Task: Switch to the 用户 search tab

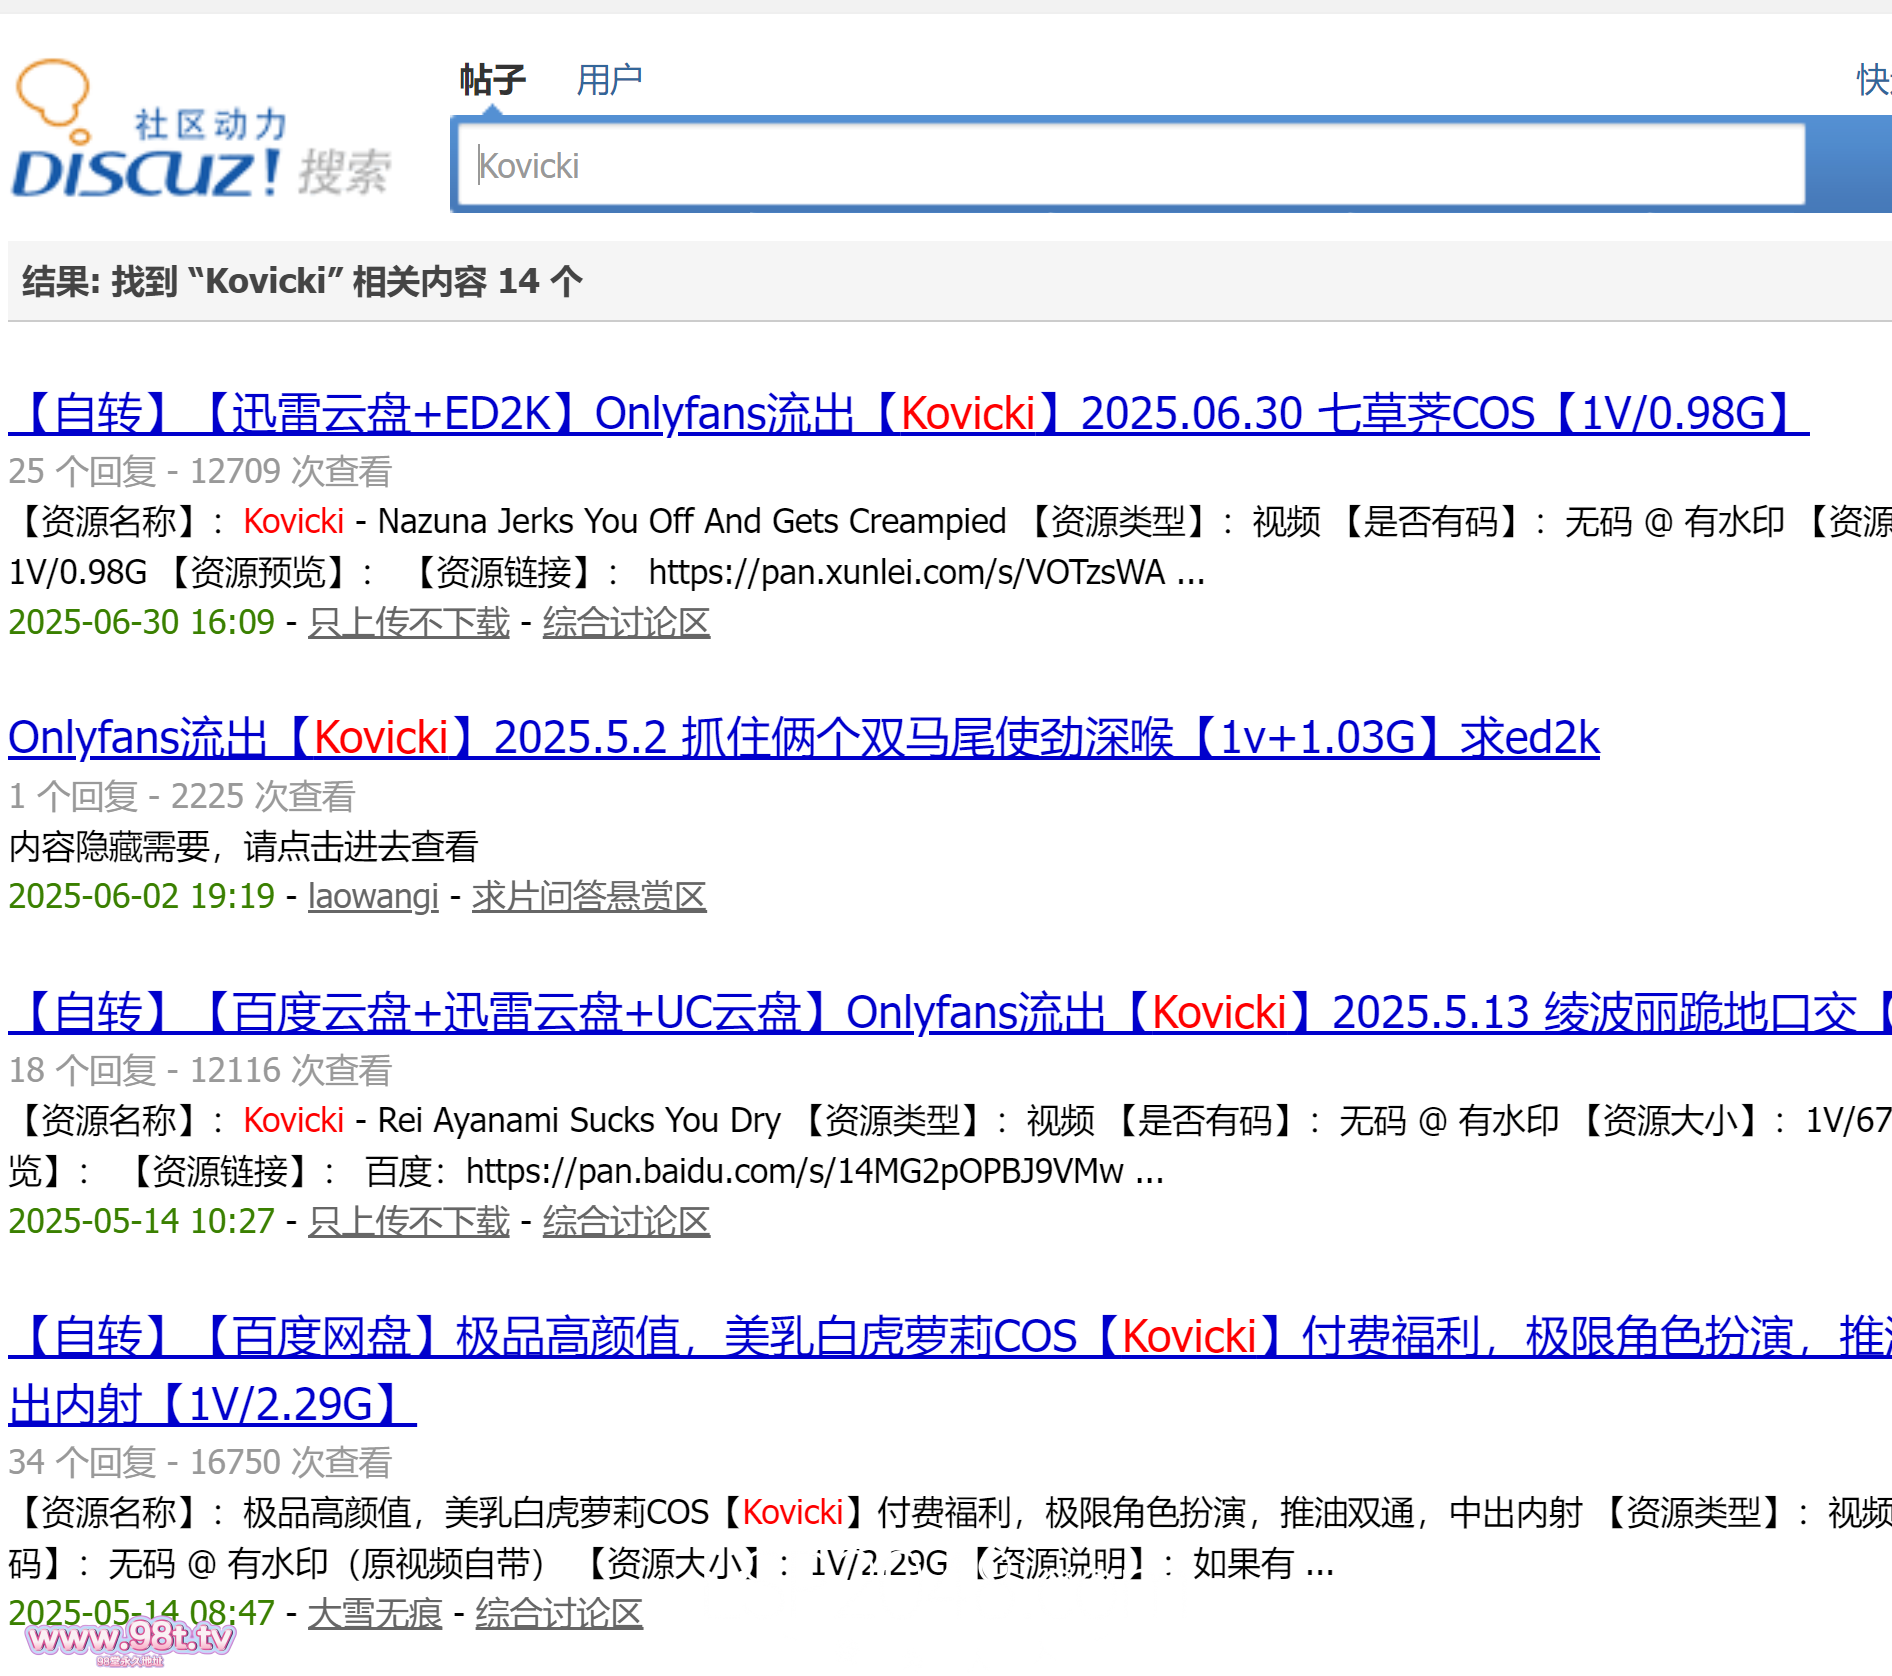Action: 609,79
